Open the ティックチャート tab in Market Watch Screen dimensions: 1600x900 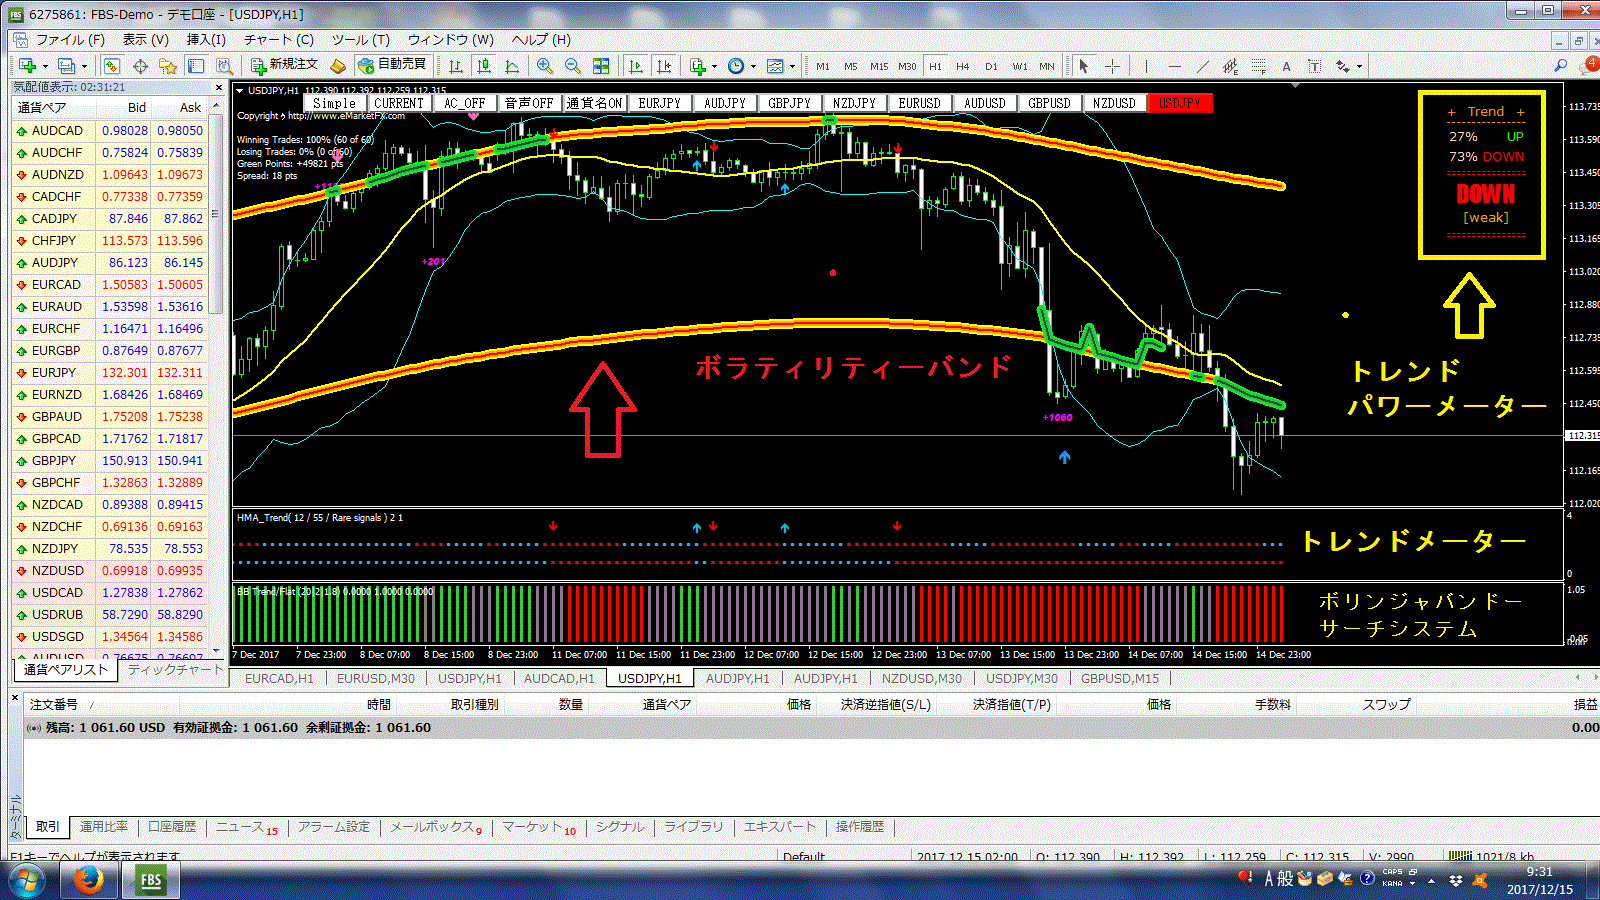click(x=175, y=670)
